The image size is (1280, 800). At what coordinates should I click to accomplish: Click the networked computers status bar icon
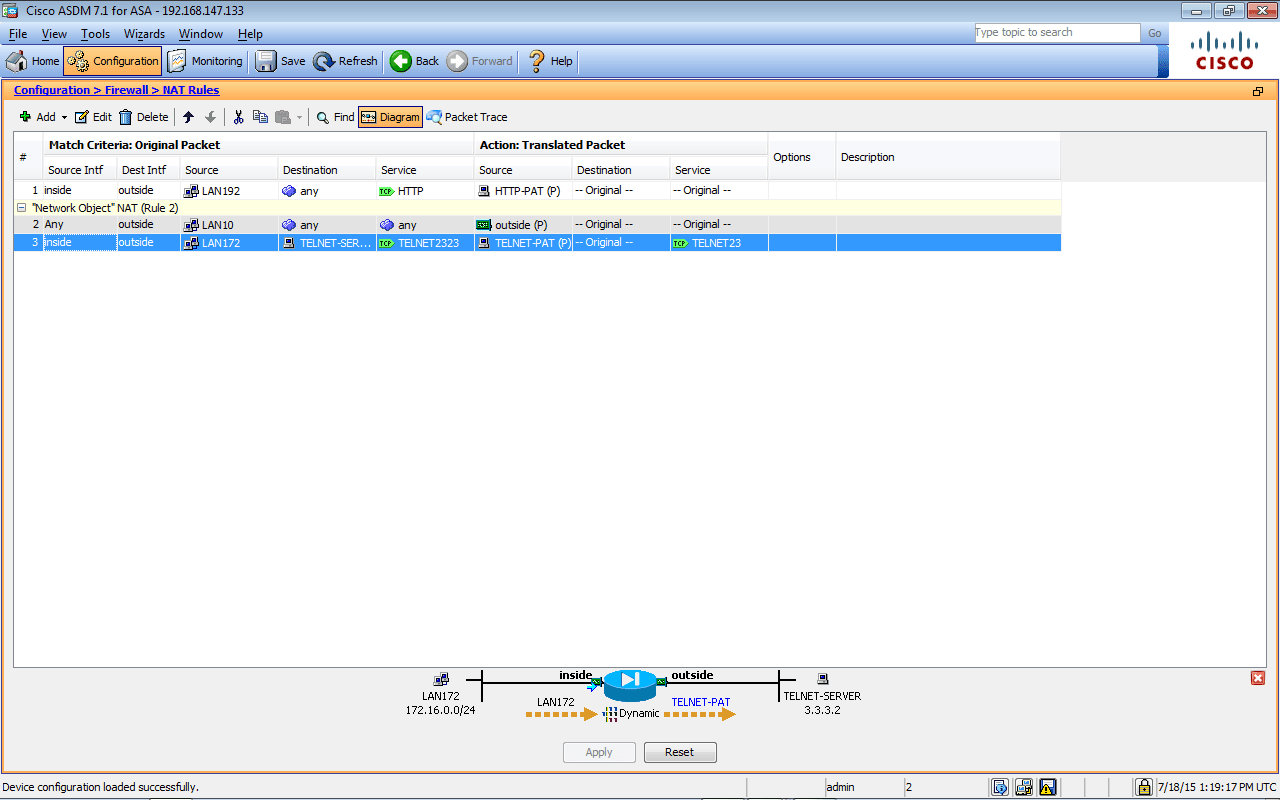[1024, 787]
